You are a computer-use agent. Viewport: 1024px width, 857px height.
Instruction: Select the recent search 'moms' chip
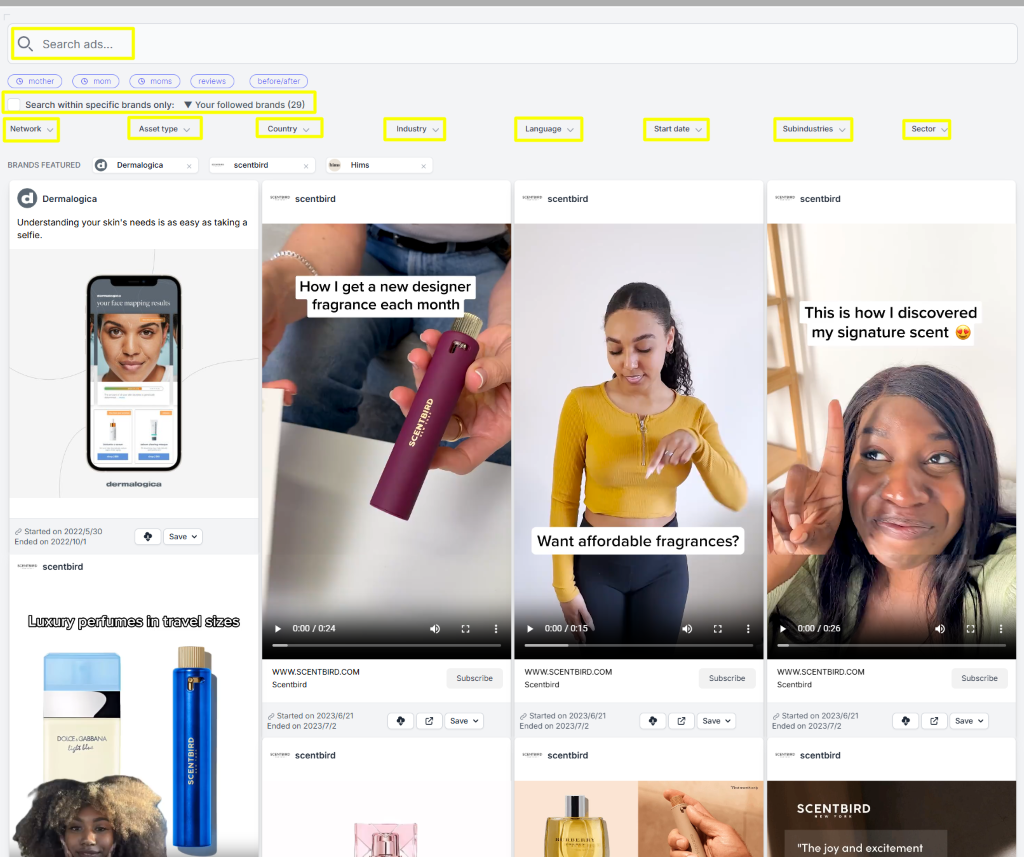click(155, 81)
